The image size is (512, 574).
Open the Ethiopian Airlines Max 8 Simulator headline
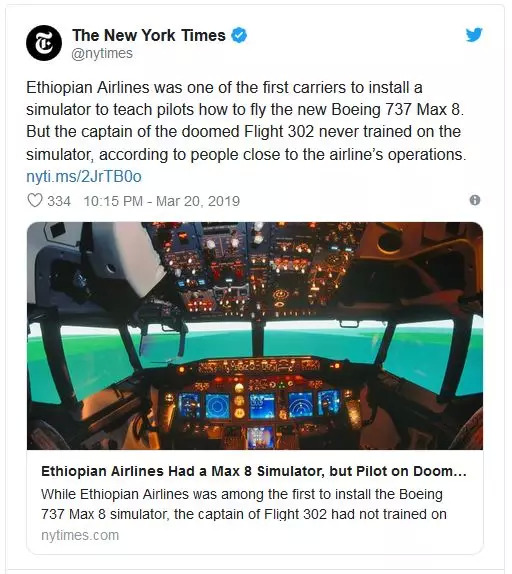(254, 471)
